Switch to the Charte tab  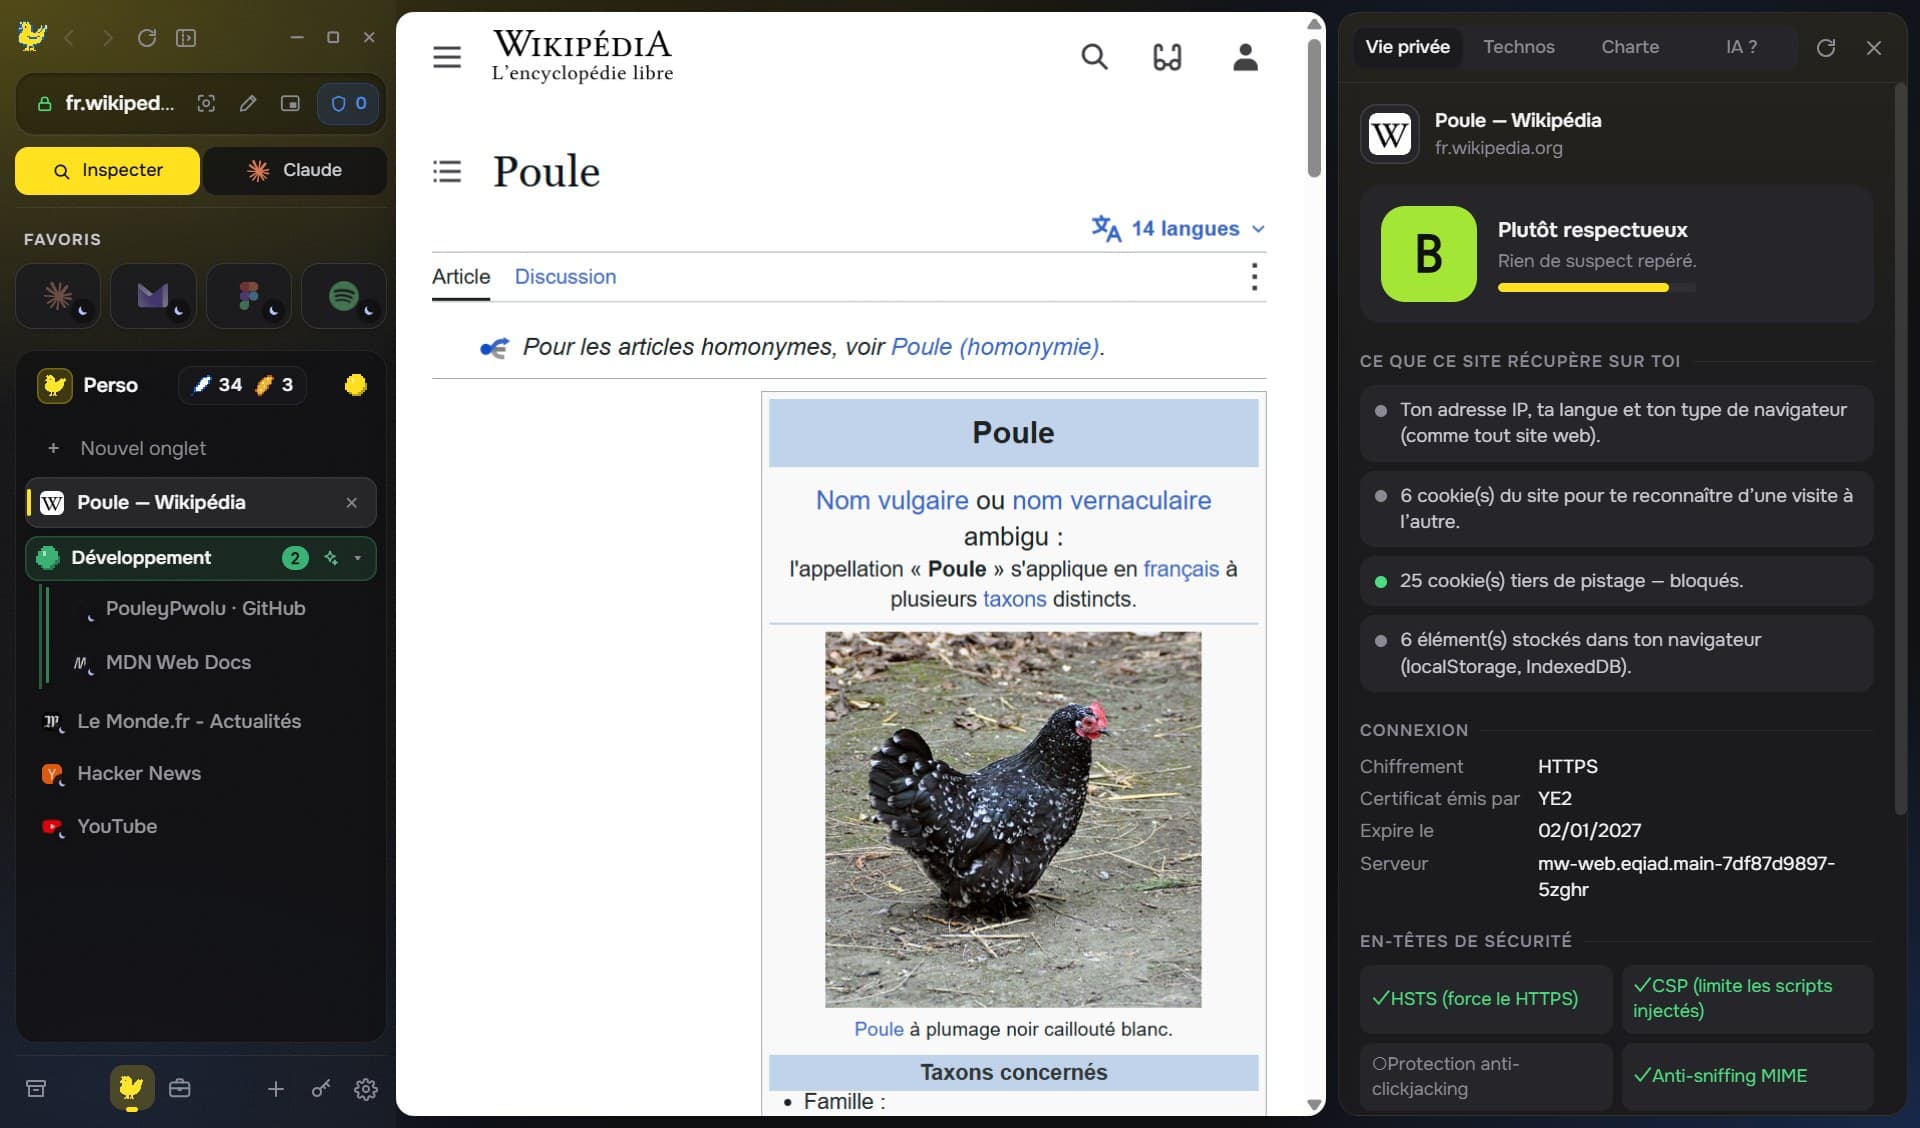1630,47
